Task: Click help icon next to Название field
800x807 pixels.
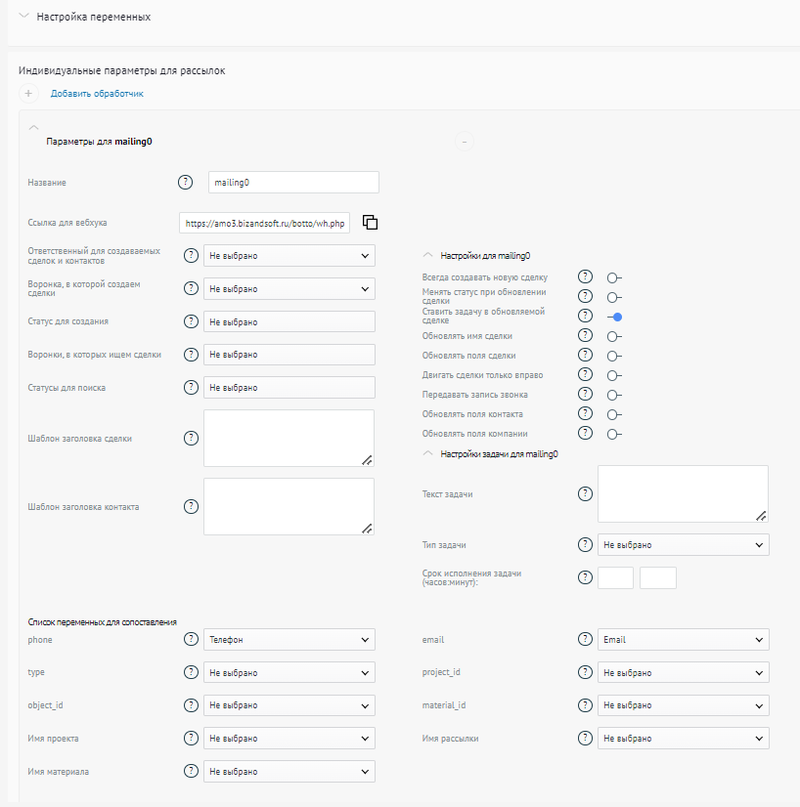Action: click(x=185, y=182)
